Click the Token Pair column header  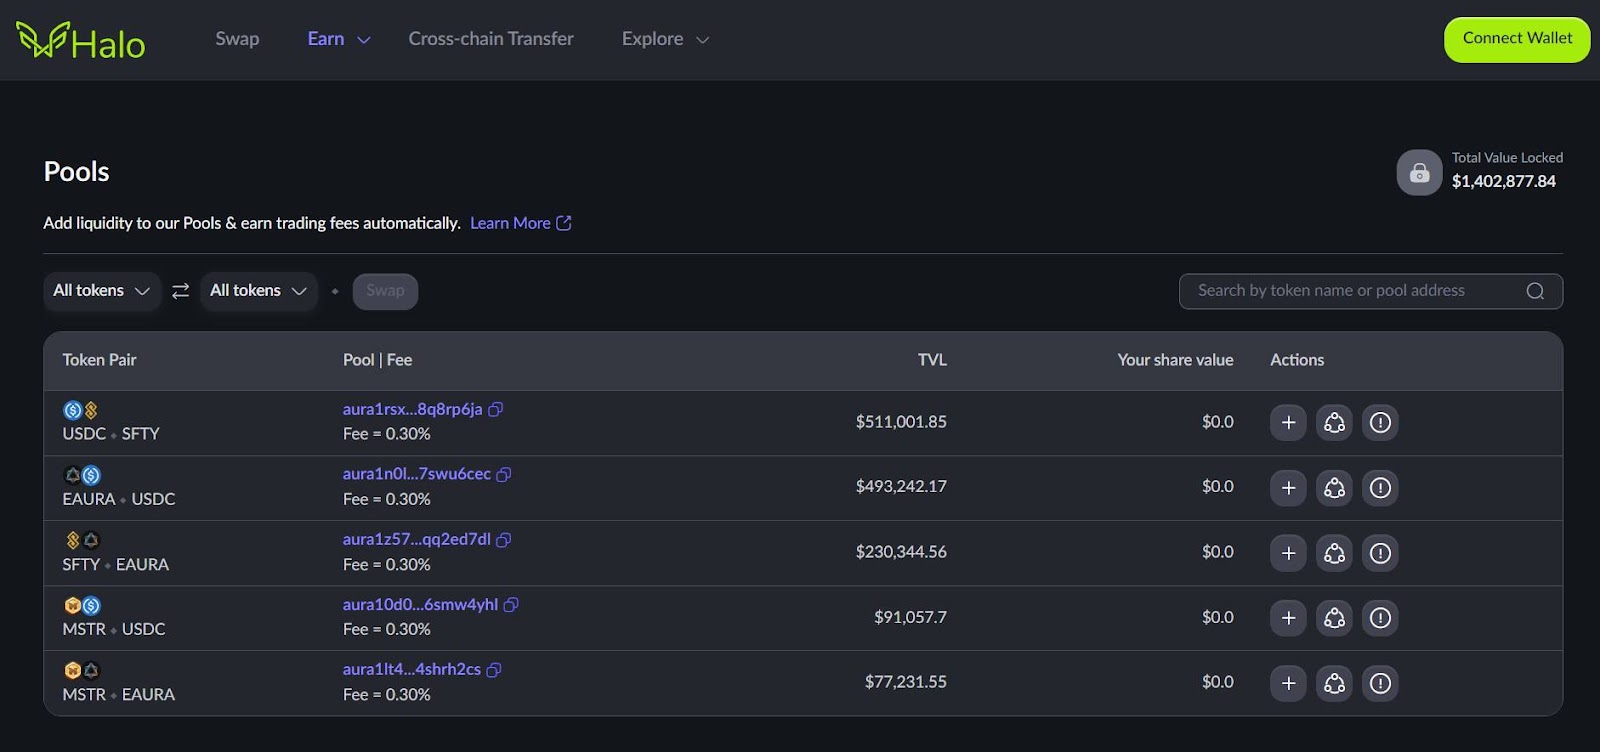99,360
